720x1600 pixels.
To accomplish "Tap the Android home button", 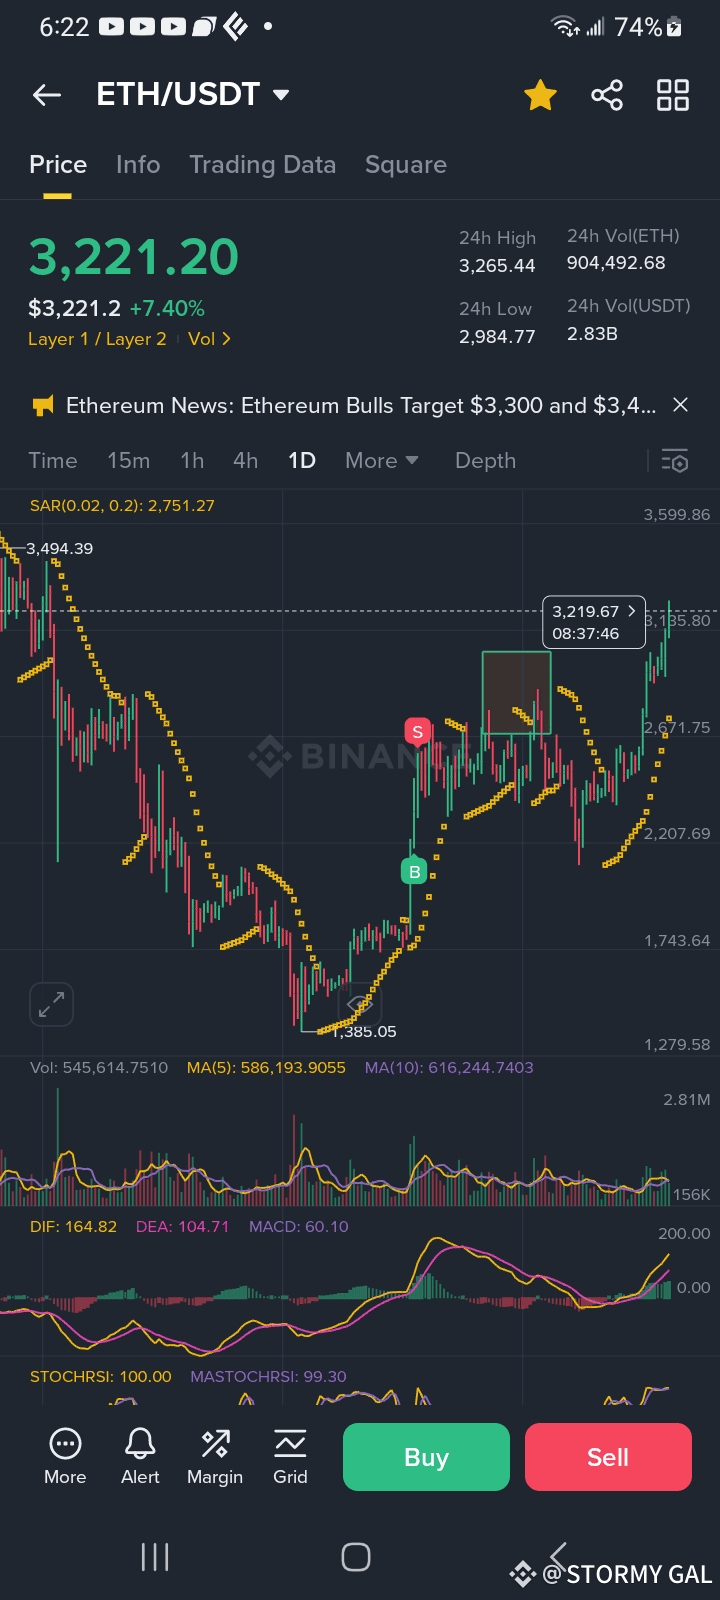I will click(356, 1557).
